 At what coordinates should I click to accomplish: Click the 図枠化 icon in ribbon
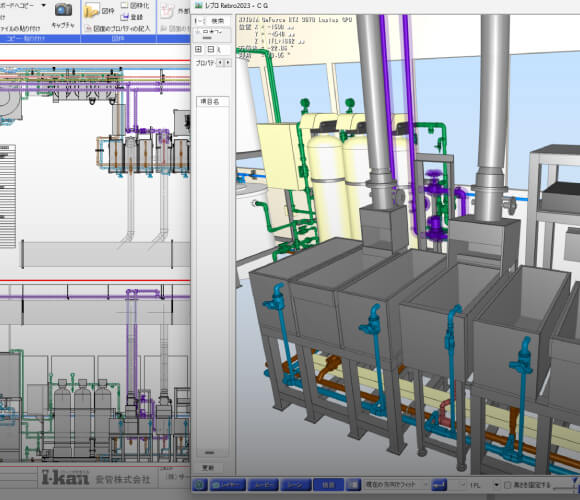pyautogui.click(x=125, y=5)
